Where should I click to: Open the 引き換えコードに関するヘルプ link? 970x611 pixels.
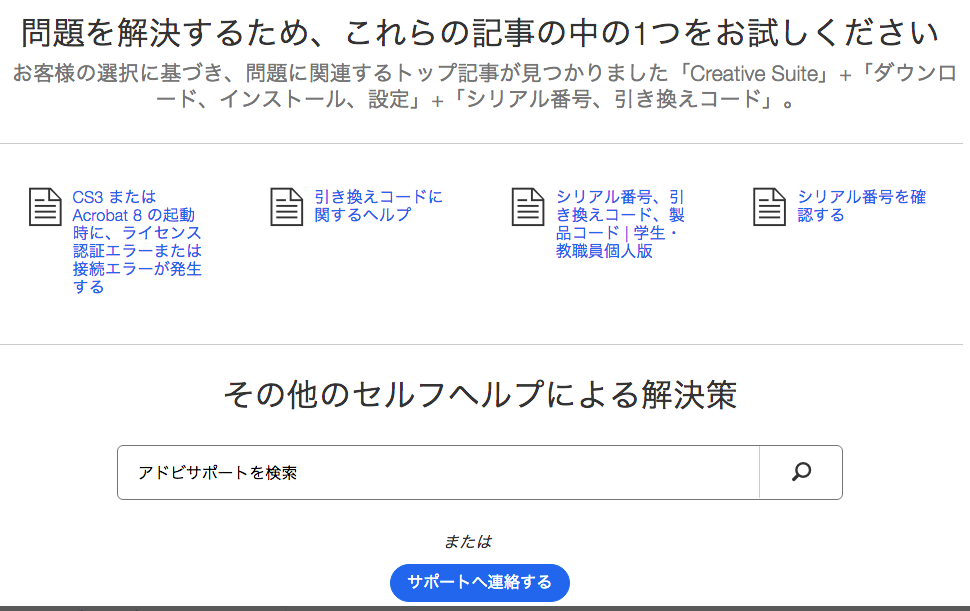378,206
